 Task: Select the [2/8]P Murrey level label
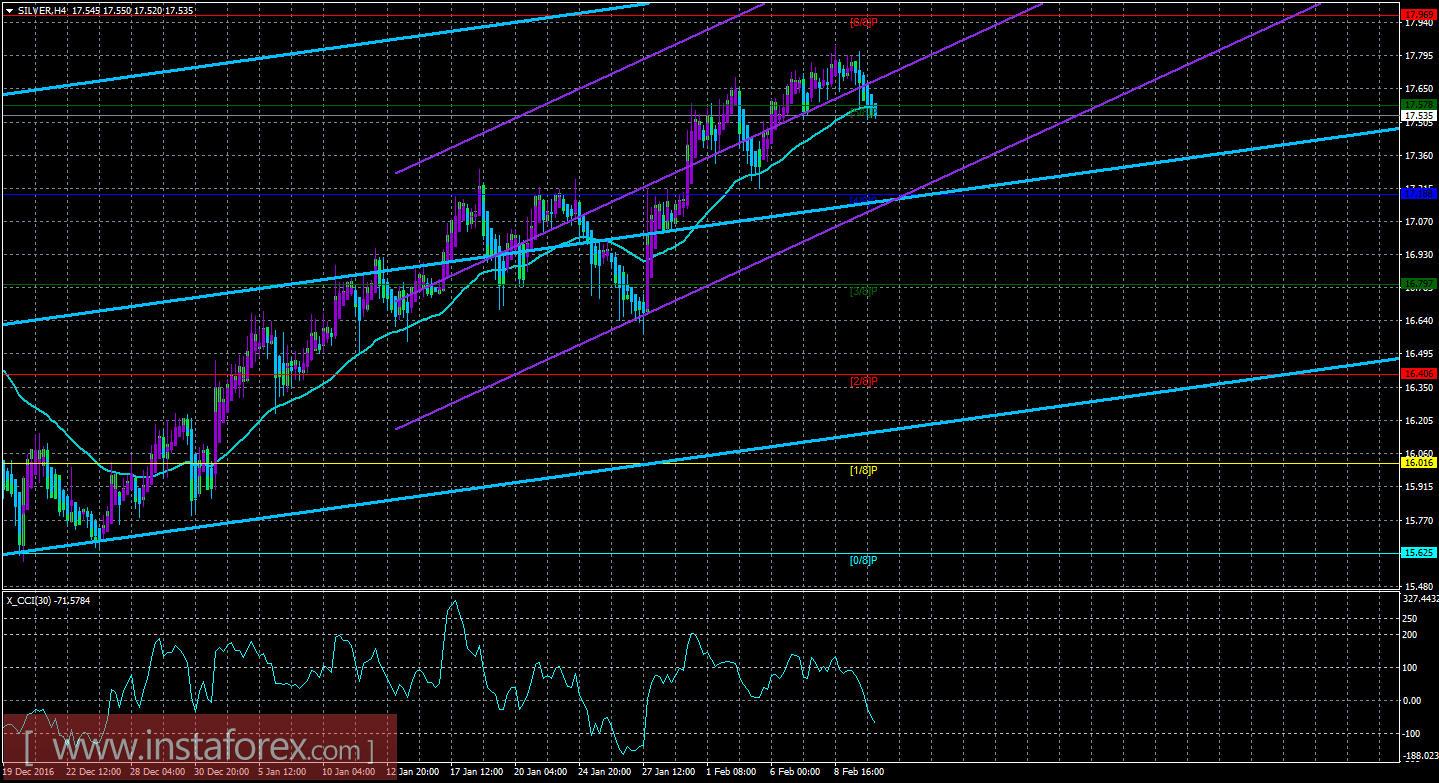863,381
